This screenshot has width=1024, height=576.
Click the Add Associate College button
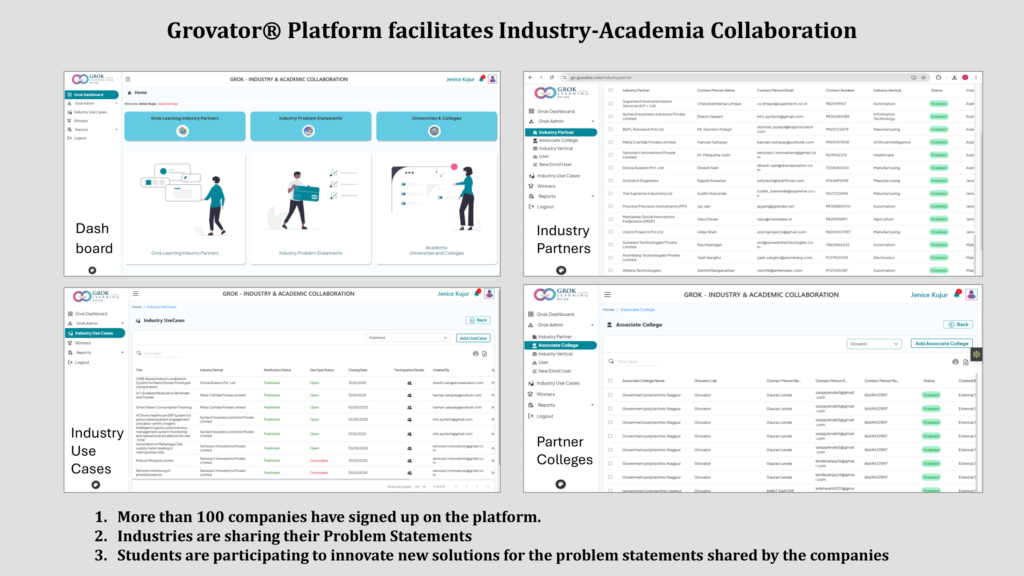(x=941, y=344)
